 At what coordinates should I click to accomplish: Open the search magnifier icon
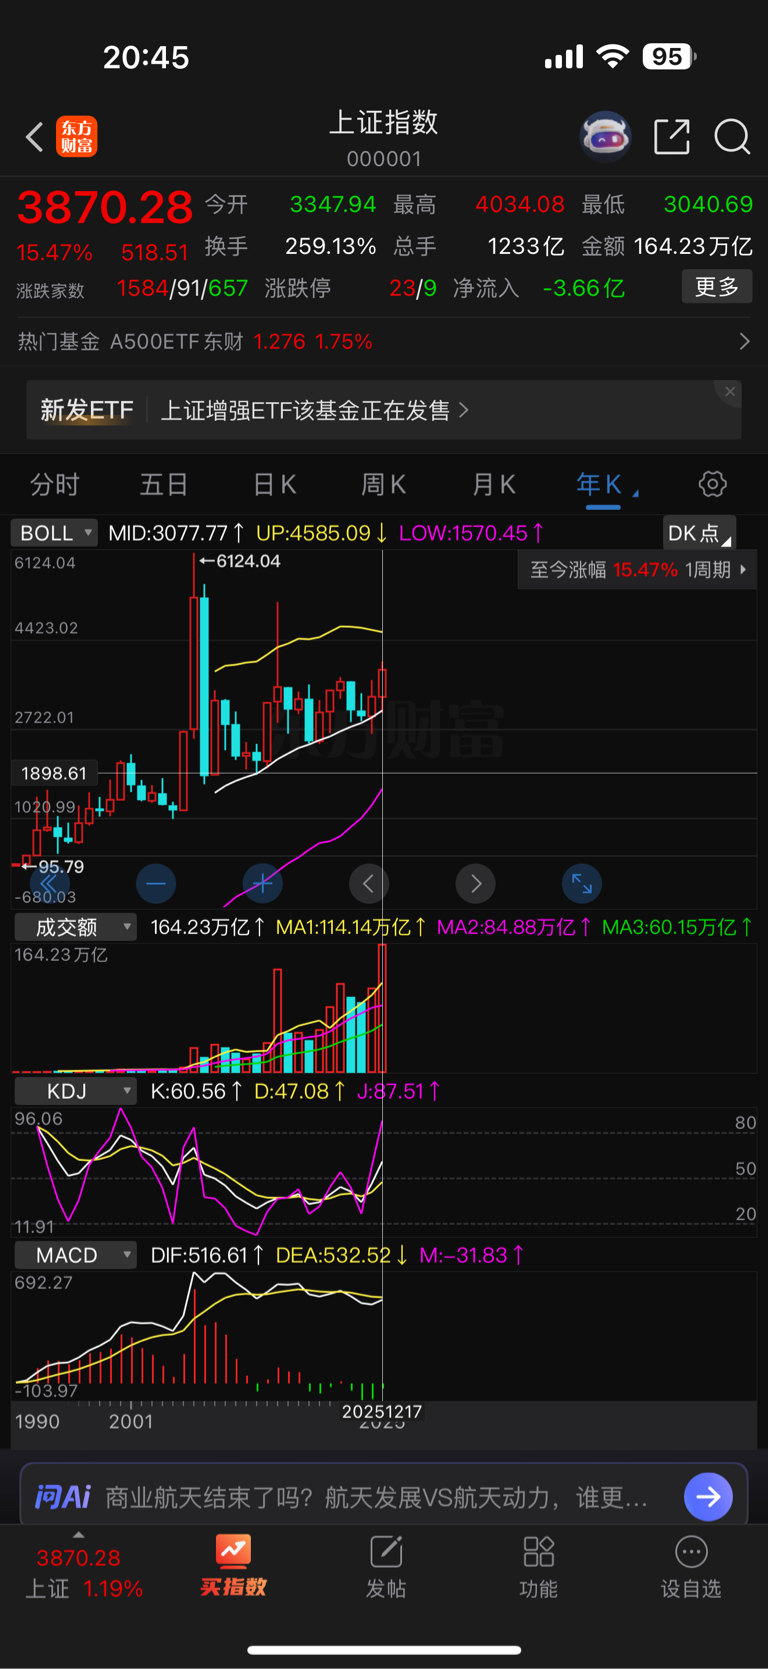(732, 136)
